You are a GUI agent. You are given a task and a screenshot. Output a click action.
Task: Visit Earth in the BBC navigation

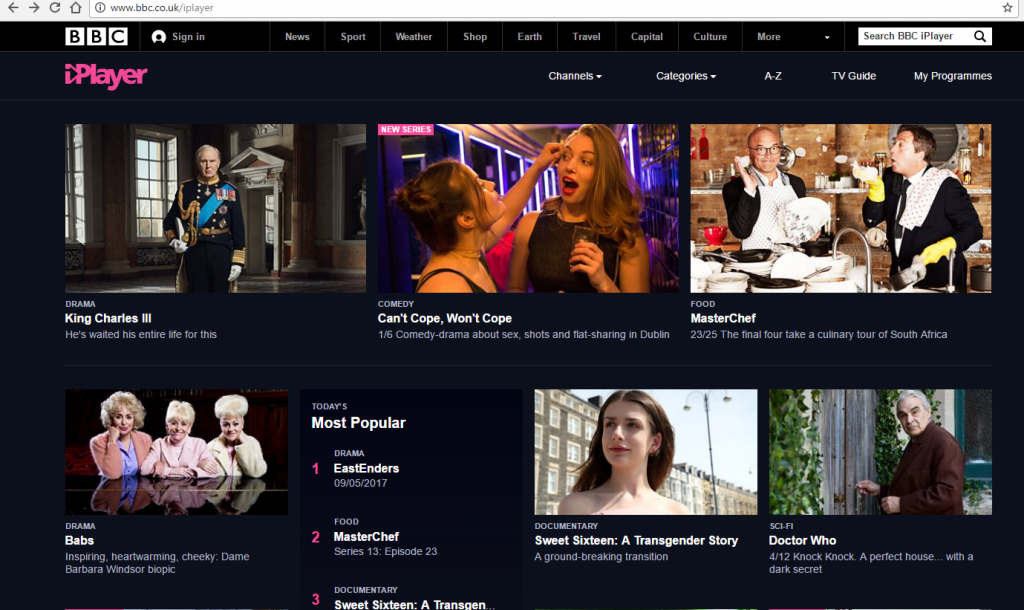[530, 37]
